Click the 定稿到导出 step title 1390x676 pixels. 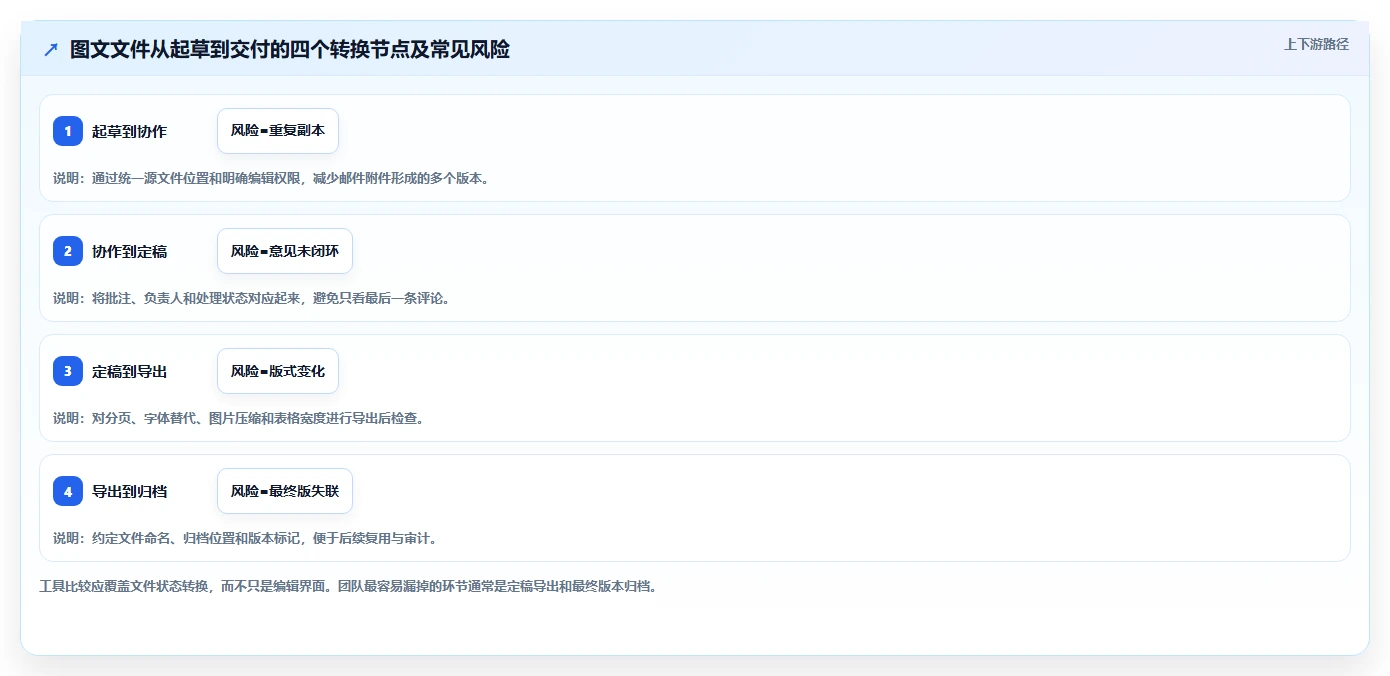129,371
